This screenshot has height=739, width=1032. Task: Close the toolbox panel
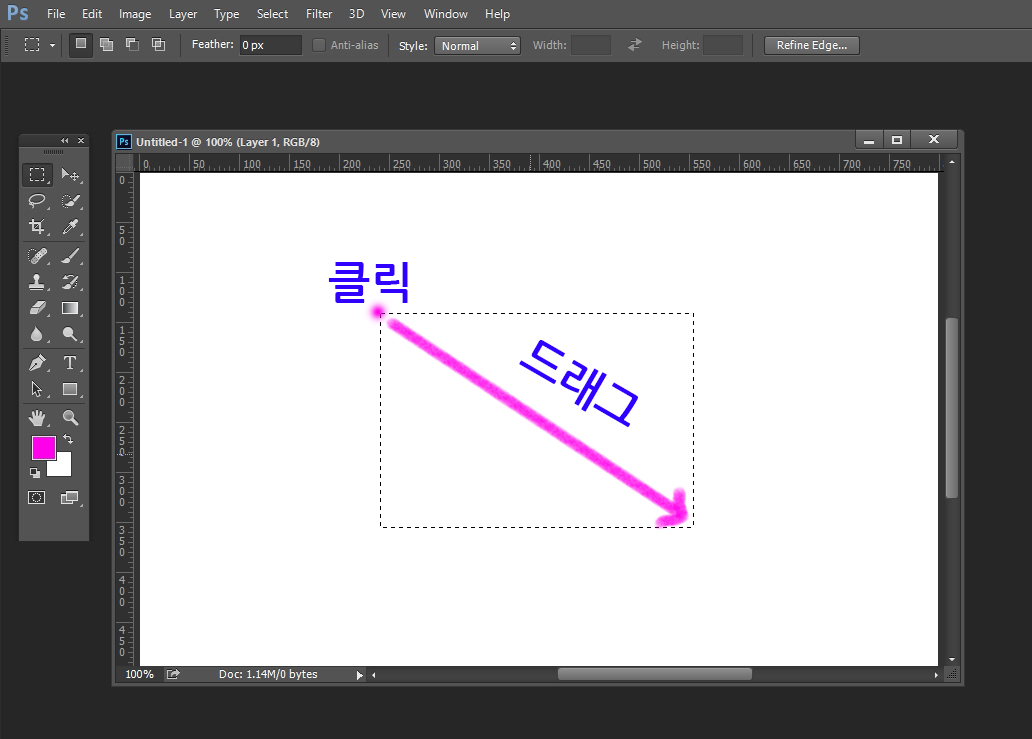pyautogui.click(x=81, y=140)
